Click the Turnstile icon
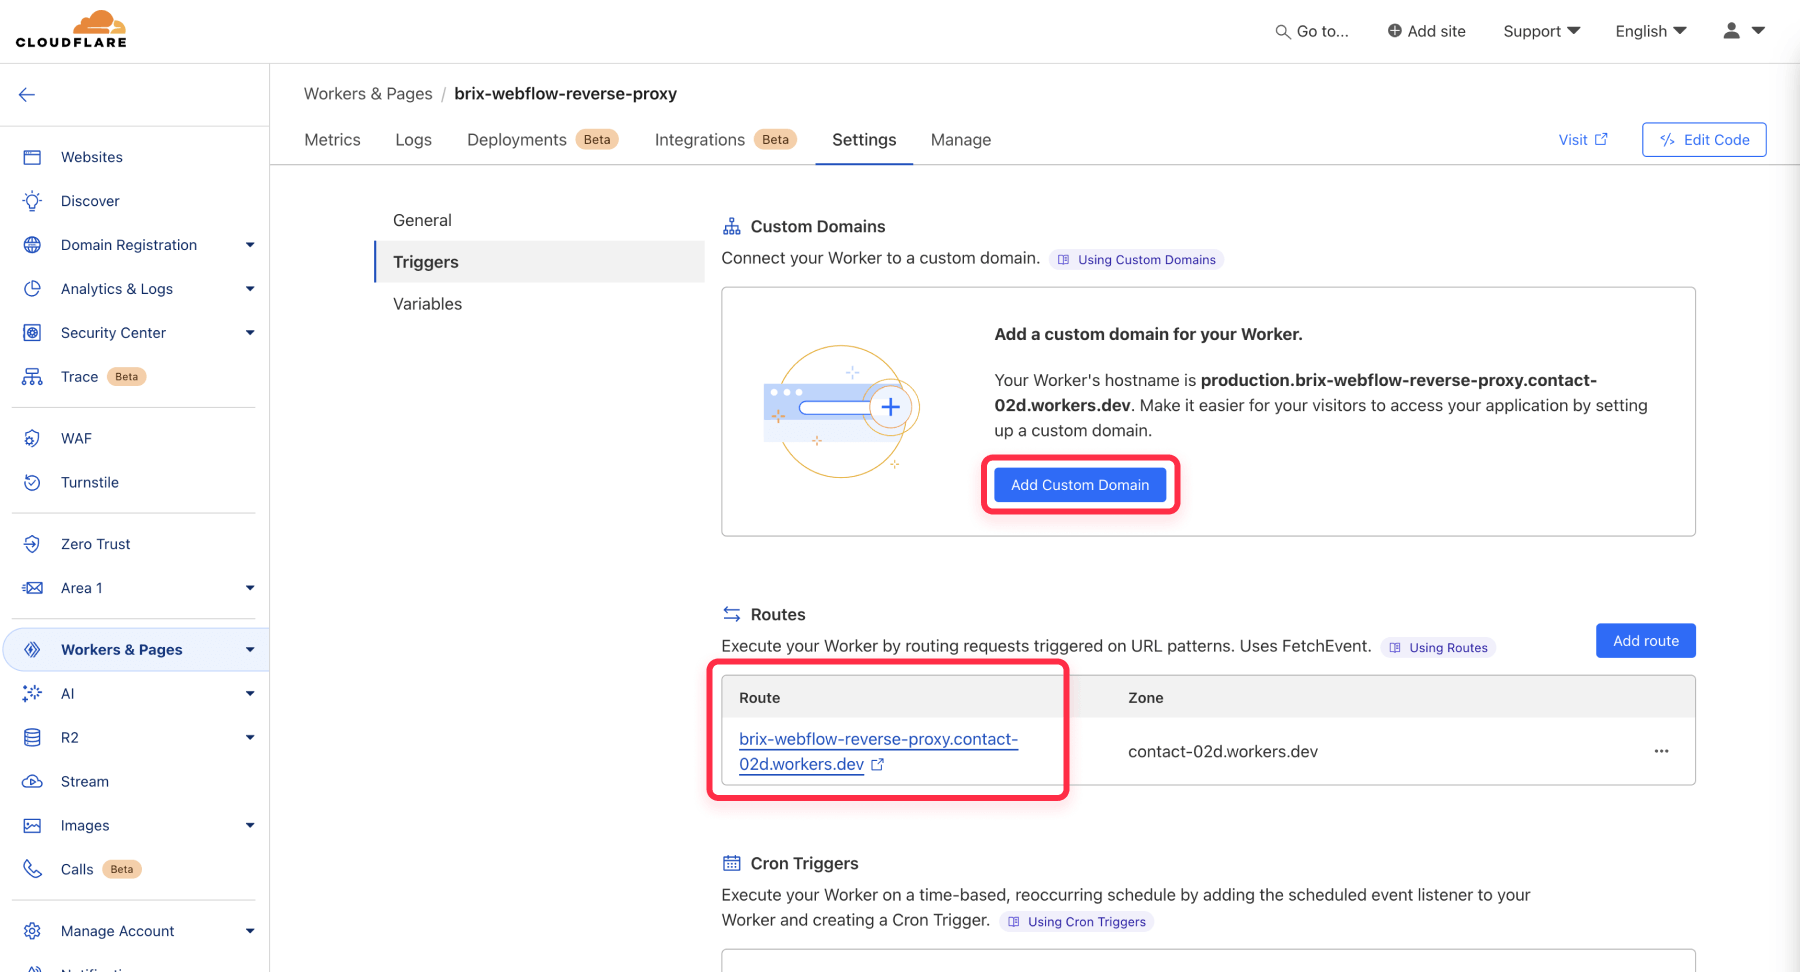 point(32,482)
